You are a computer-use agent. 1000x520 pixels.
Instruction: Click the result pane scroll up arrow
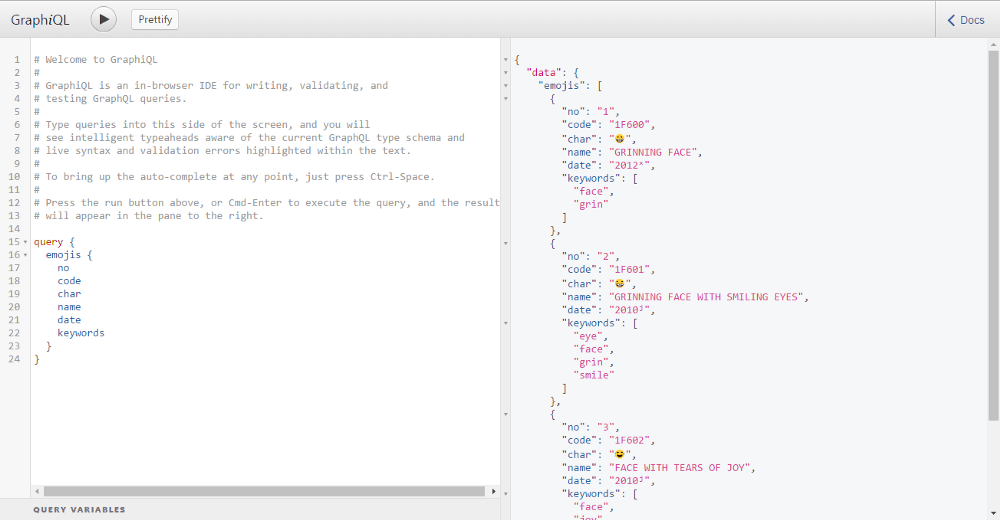994,45
